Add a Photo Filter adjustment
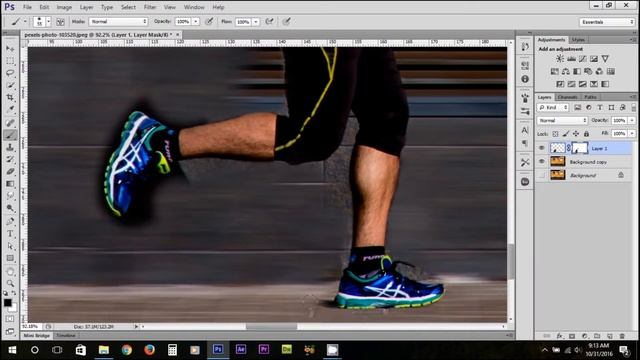 point(588,71)
